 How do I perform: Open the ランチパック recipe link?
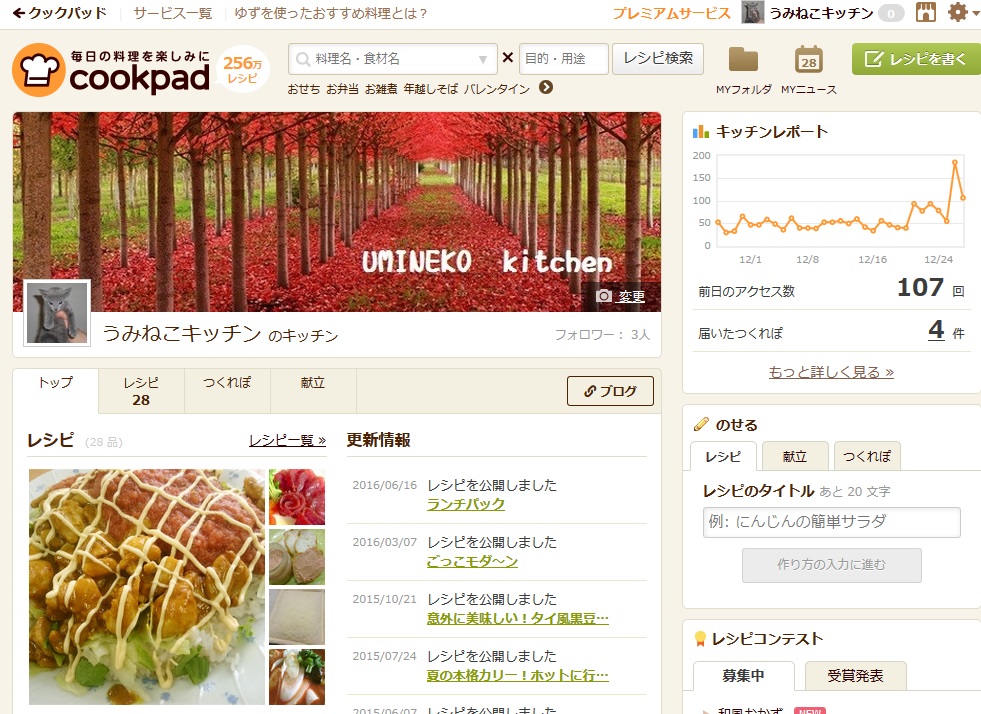[466, 504]
